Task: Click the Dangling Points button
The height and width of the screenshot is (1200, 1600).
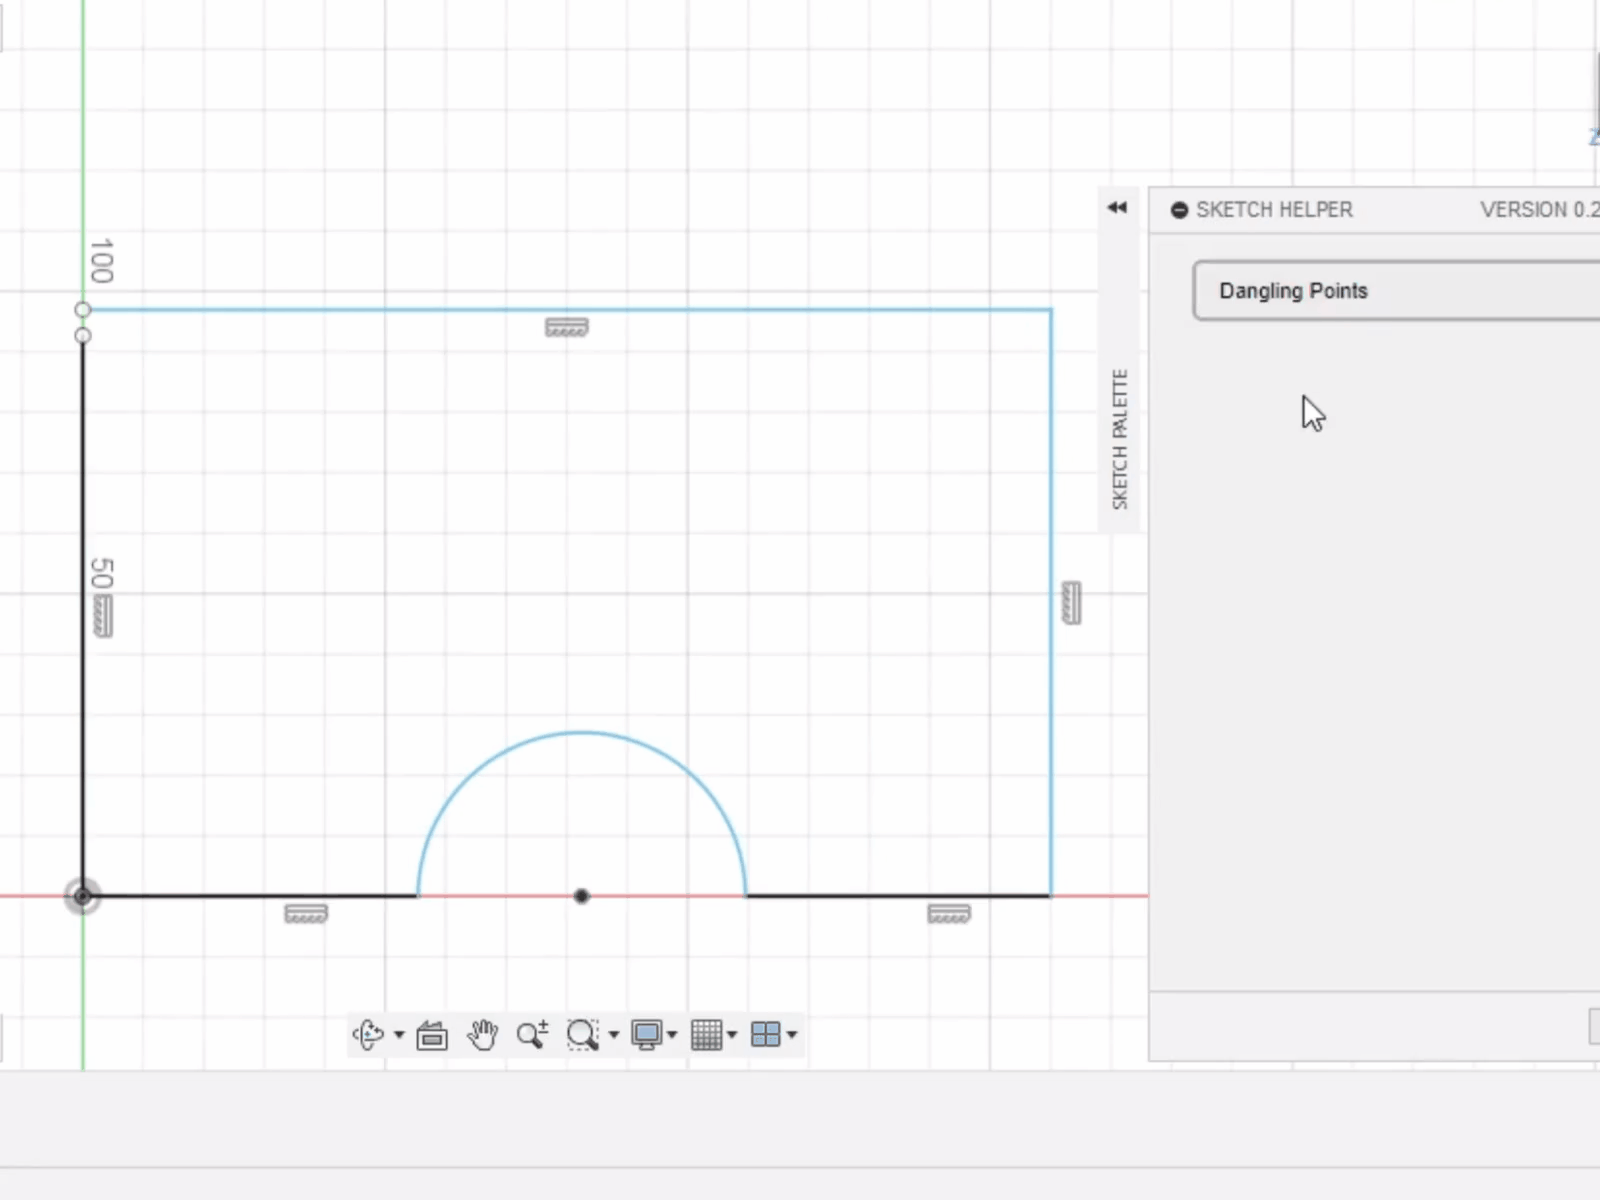Action: [1396, 291]
